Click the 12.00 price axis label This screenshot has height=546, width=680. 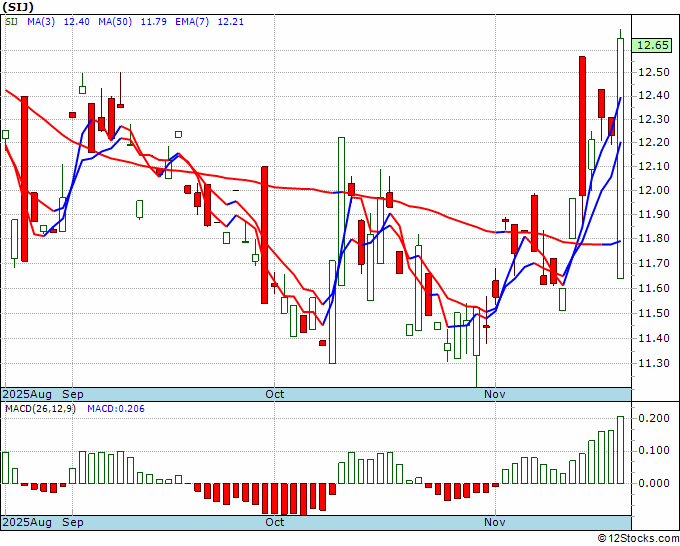[654, 190]
